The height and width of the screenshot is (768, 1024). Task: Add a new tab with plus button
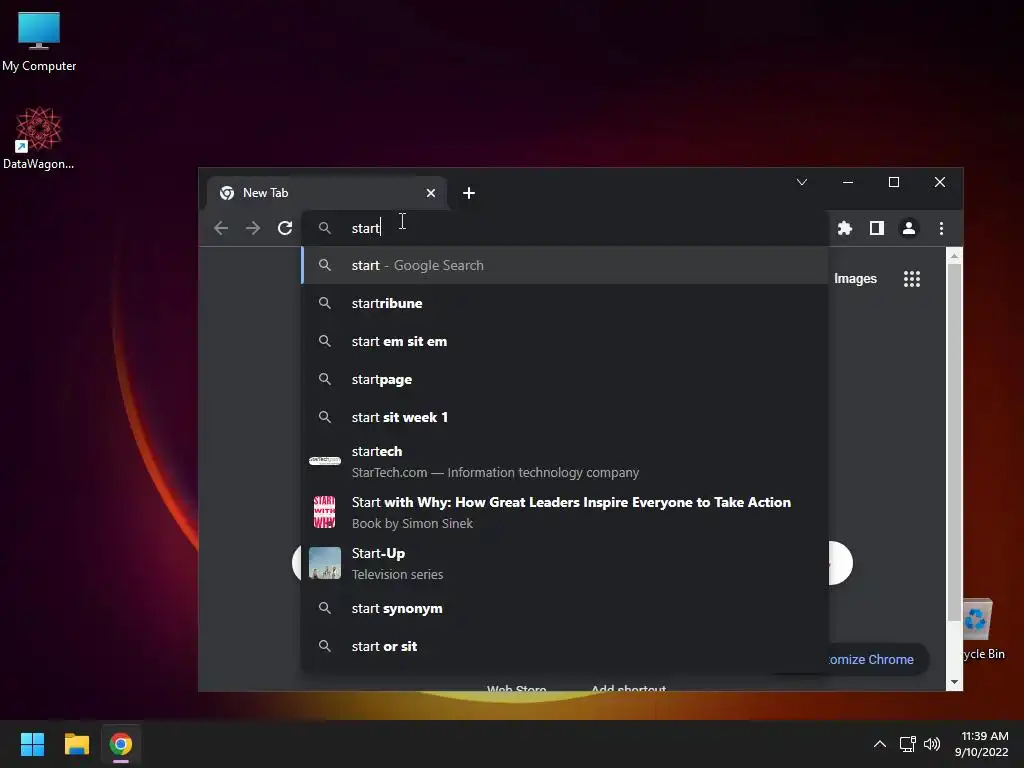click(468, 193)
